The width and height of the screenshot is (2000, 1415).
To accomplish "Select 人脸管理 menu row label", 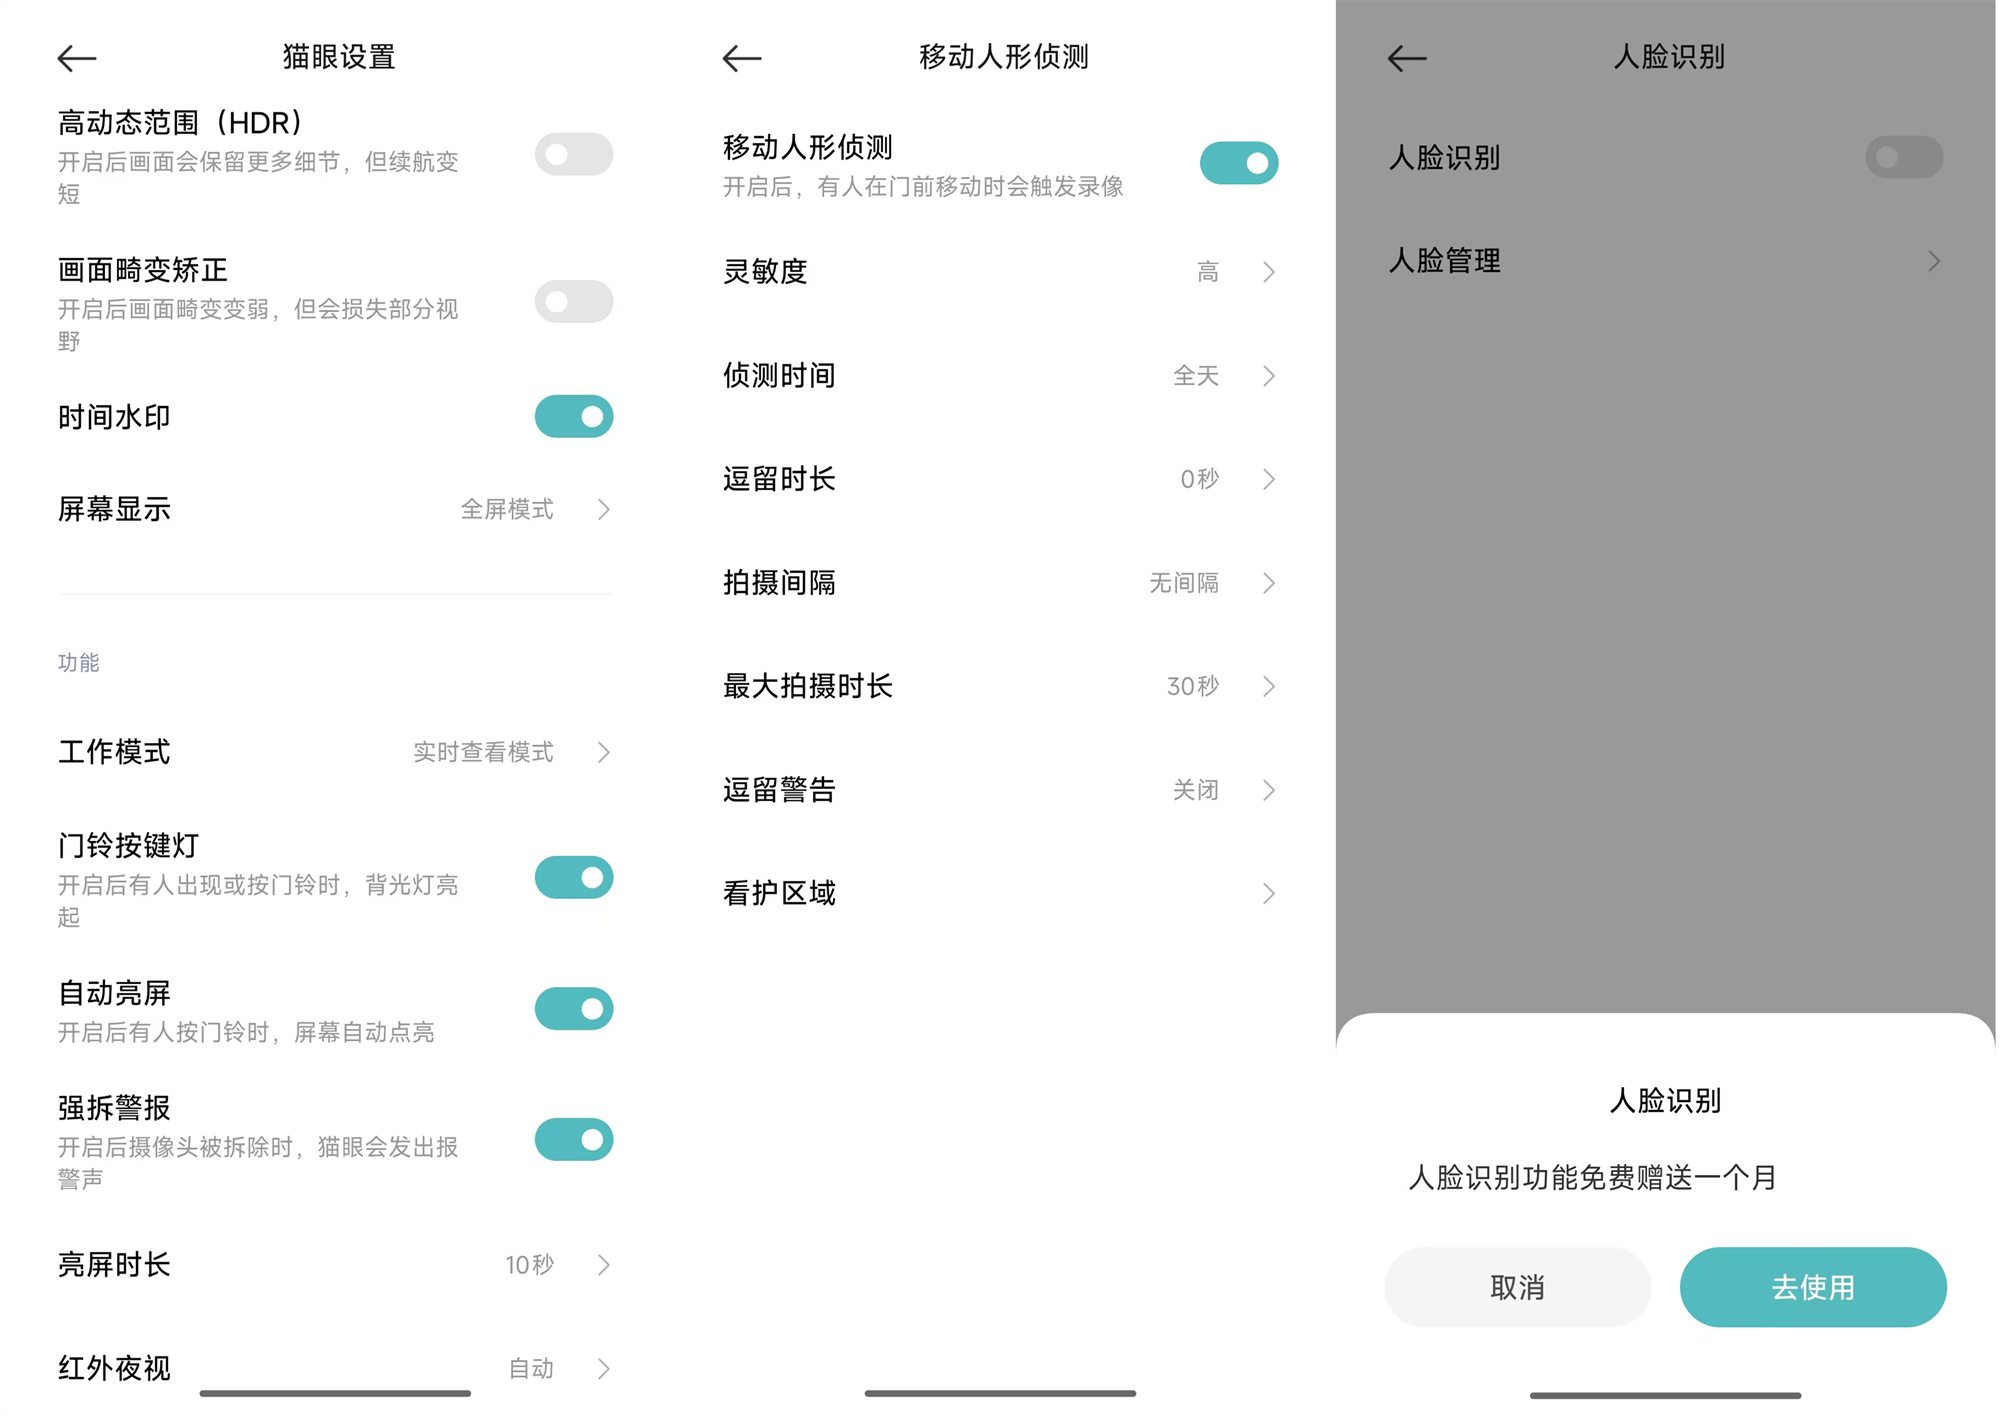I will click(x=1444, y=261).
